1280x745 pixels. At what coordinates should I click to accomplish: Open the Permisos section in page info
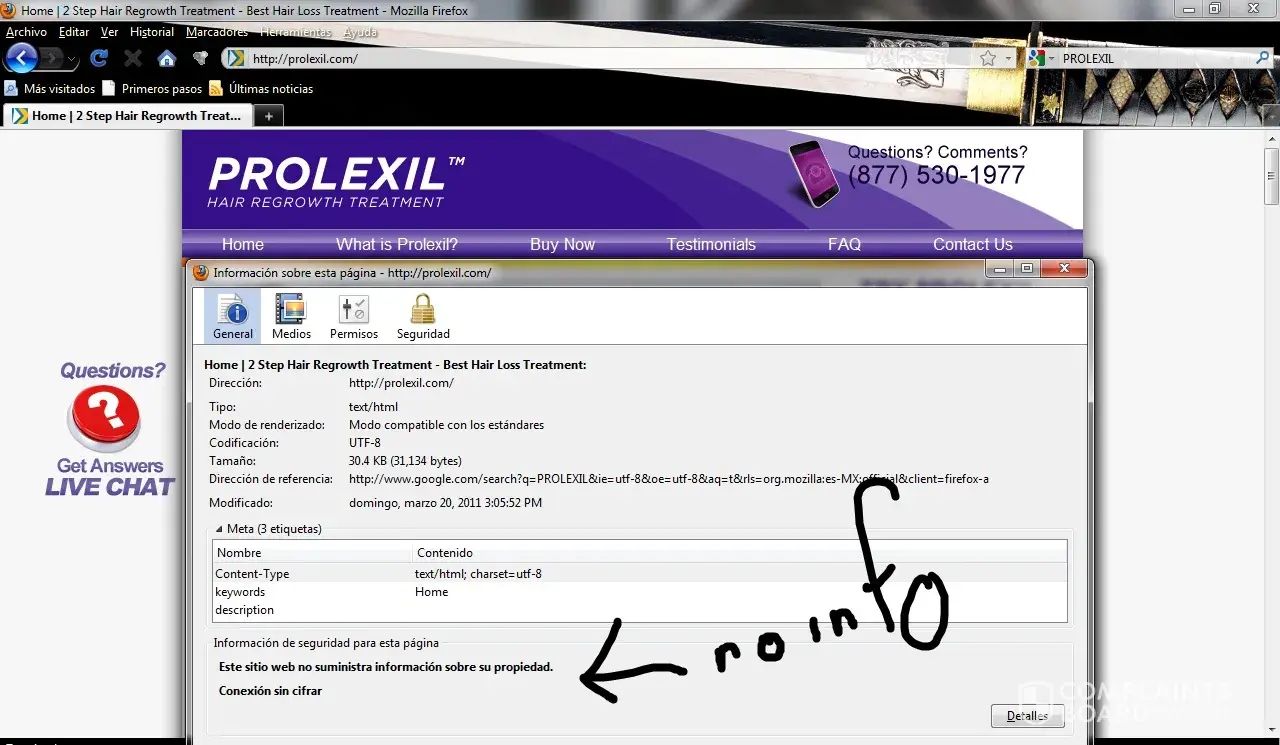coord(354,316)
